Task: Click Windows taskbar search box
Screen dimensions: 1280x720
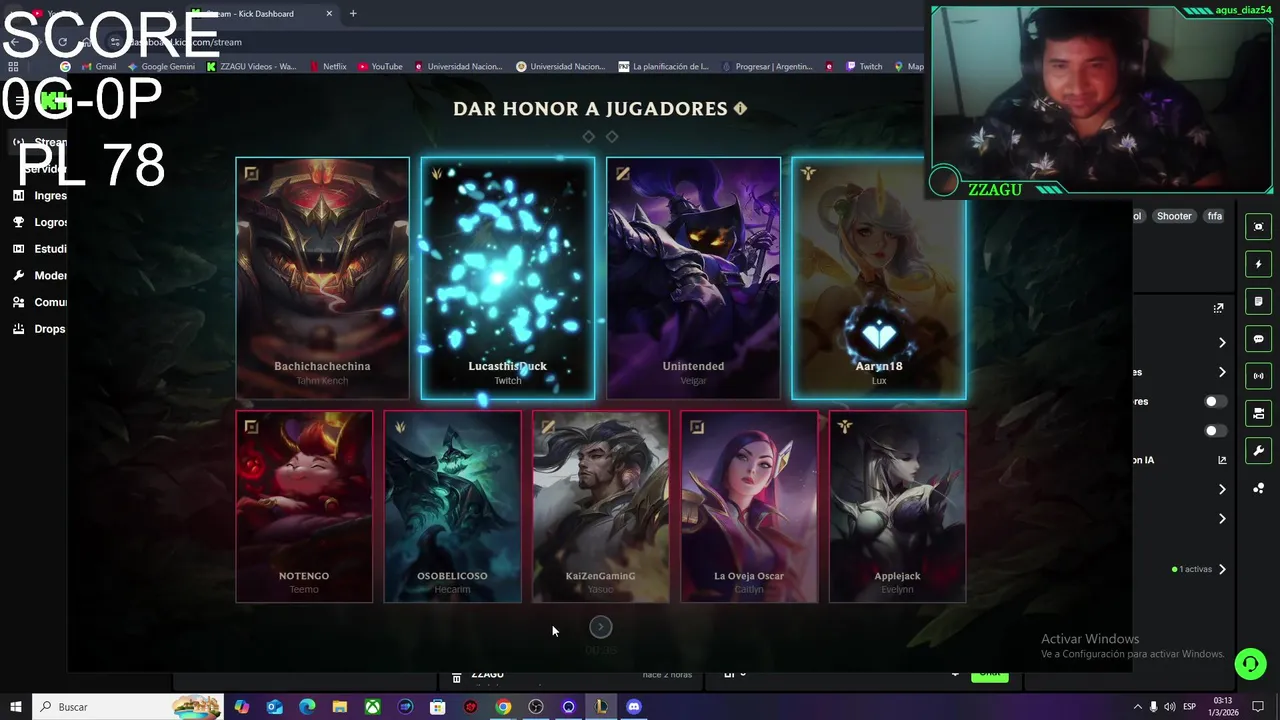Action: pyautogui.click(x=128, y=707)
